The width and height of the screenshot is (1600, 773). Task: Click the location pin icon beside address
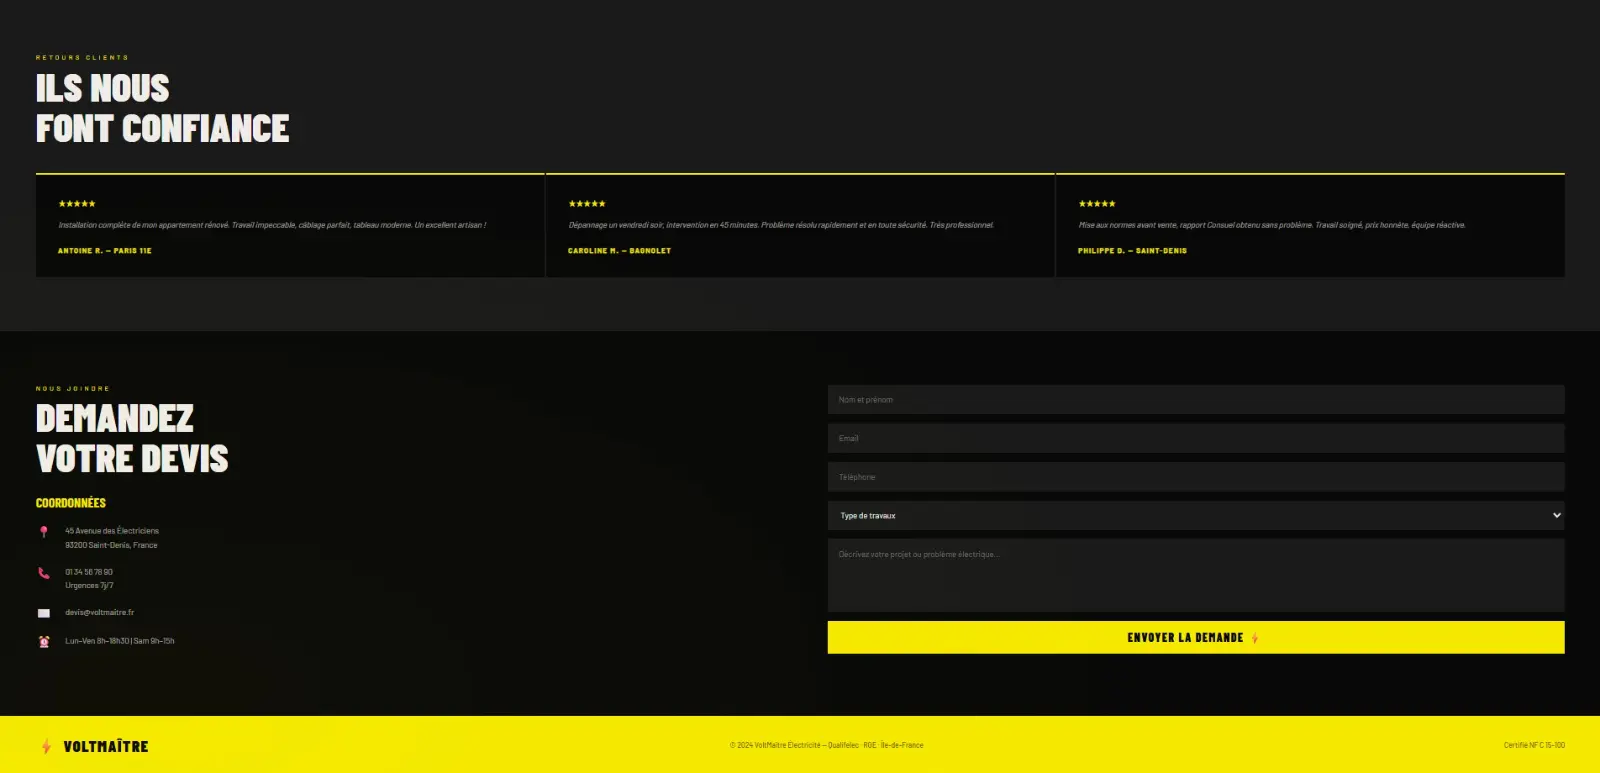(43, 532)
